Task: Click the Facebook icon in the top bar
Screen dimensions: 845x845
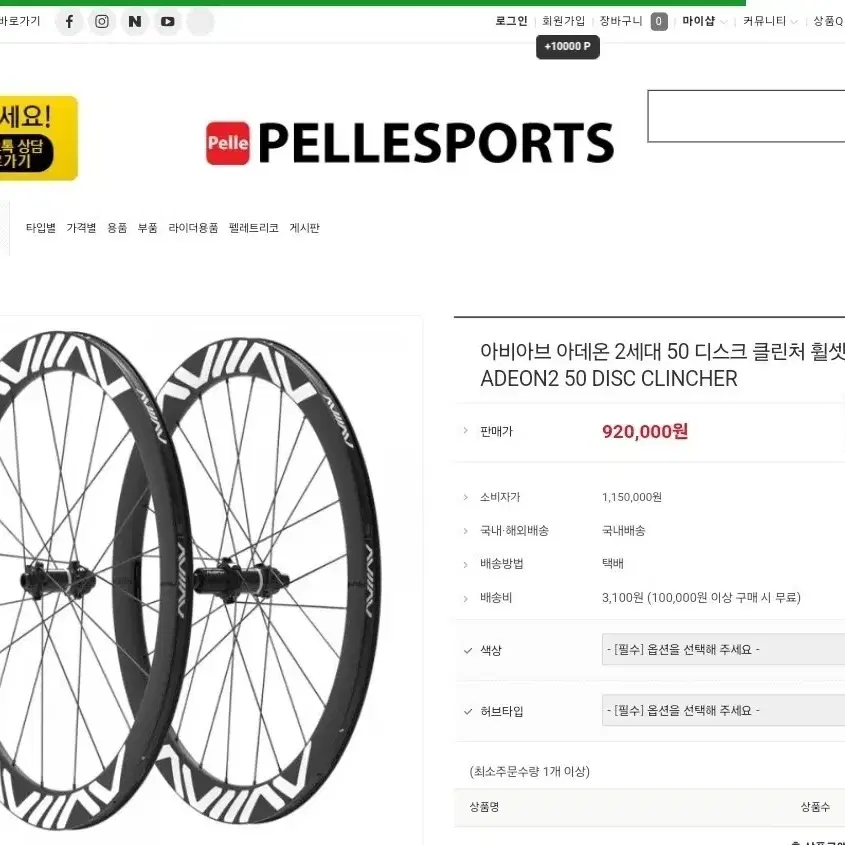Action: 69,21
